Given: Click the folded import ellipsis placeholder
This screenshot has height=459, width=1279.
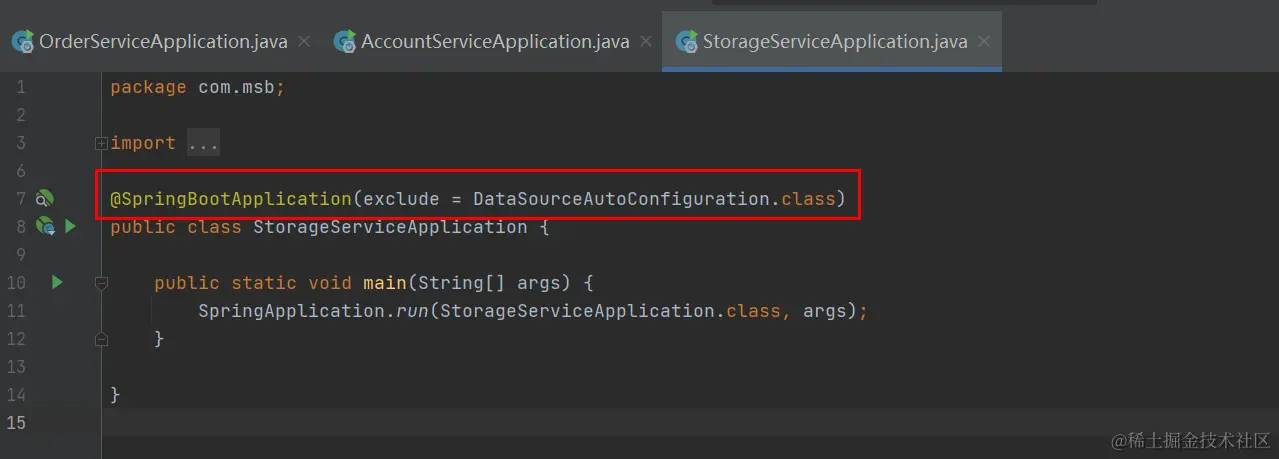Looking at the screenshot, I should click(203, 143).
